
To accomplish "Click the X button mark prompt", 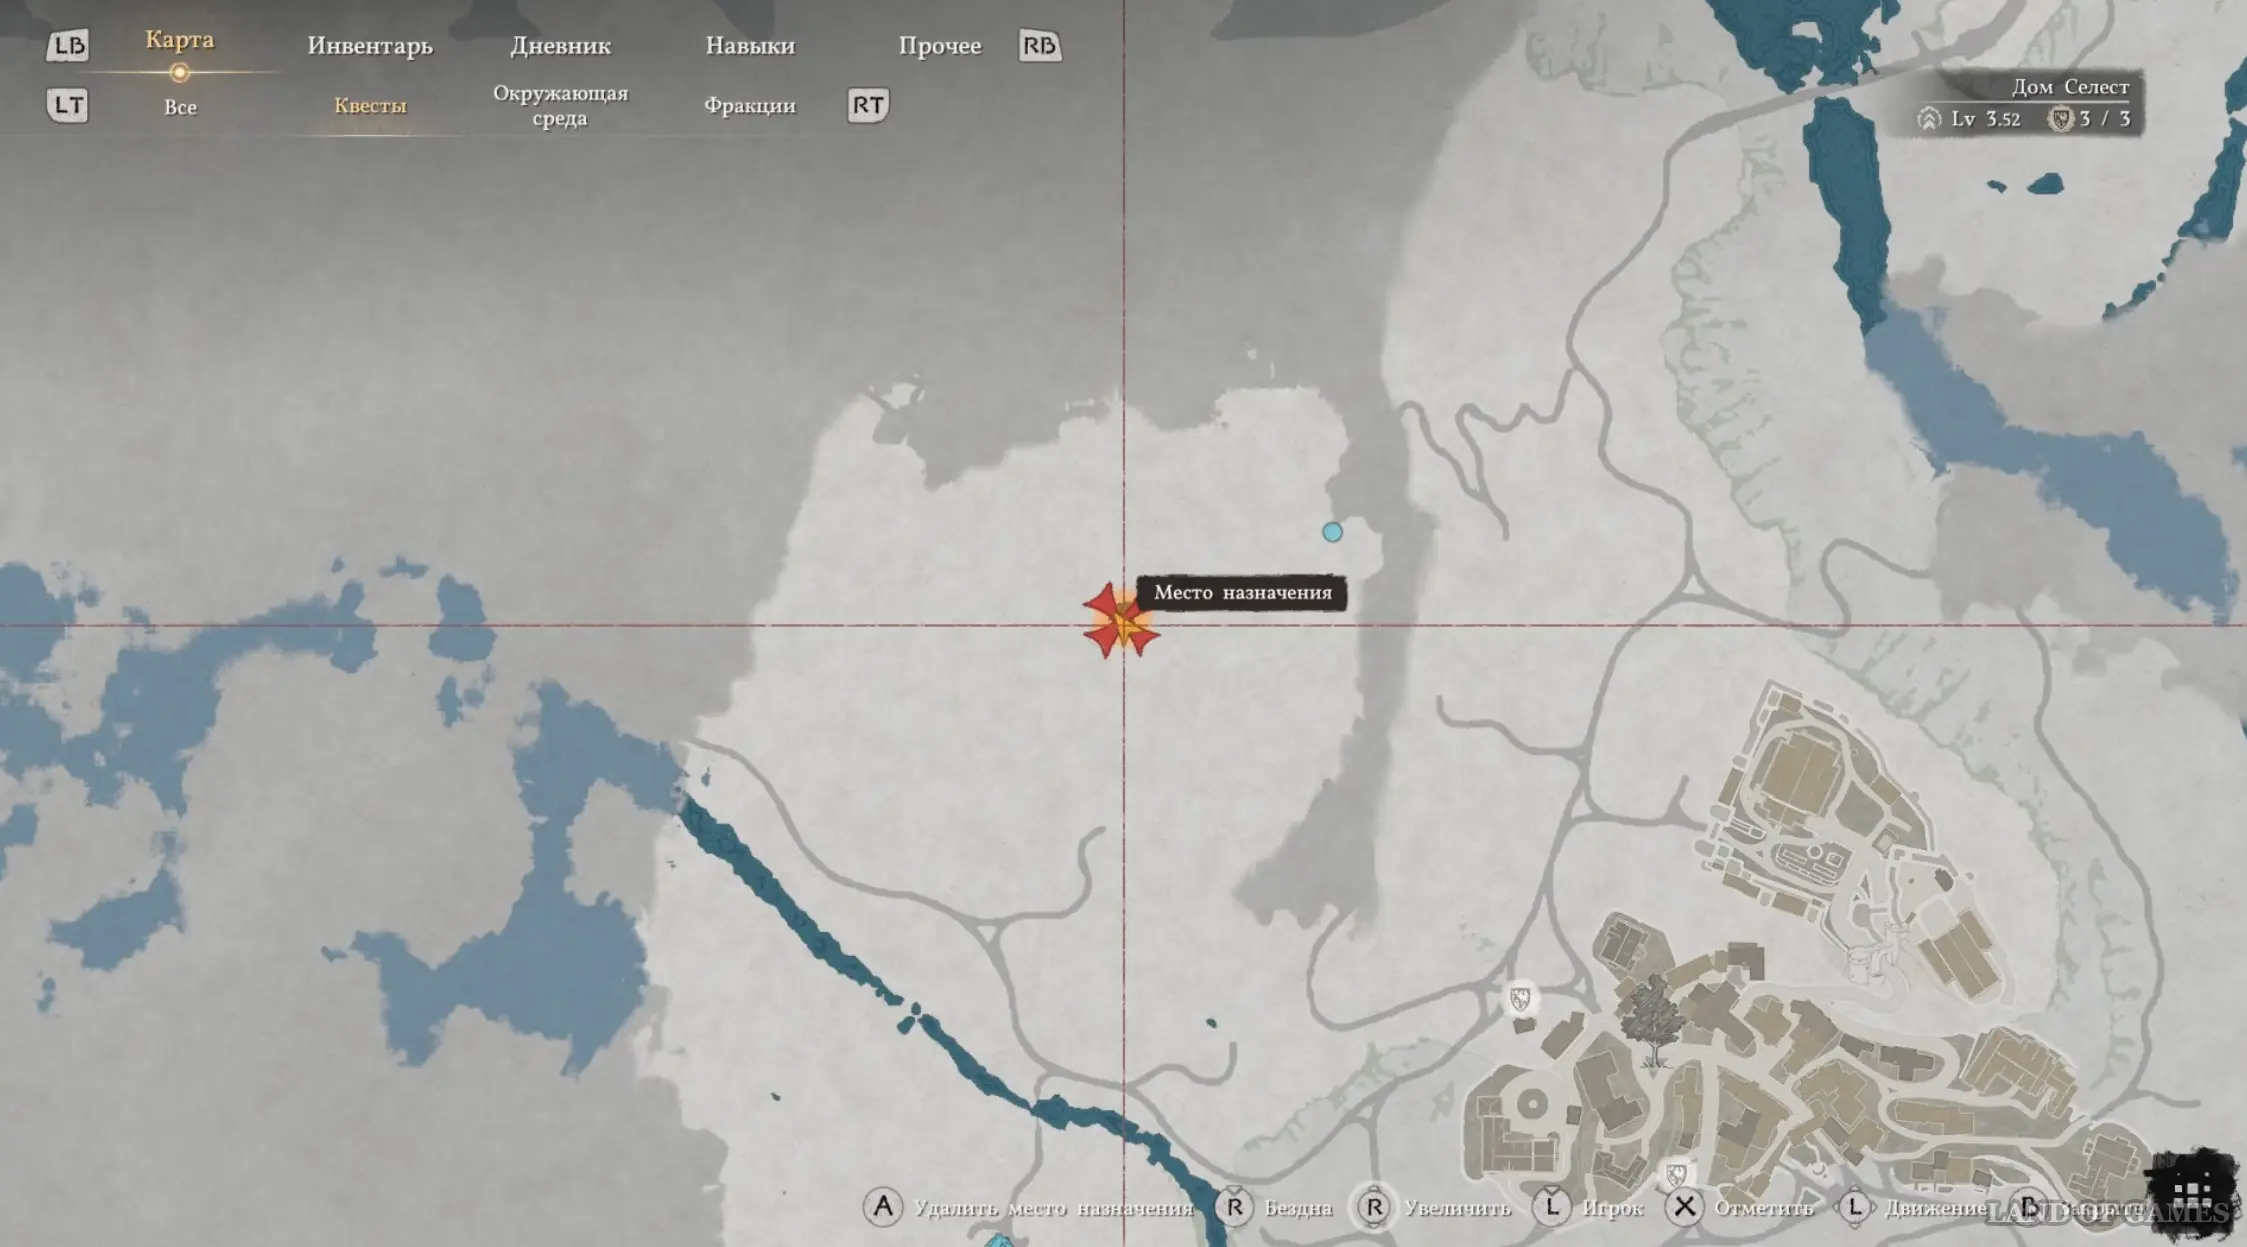I will tap(1685, 1207).
